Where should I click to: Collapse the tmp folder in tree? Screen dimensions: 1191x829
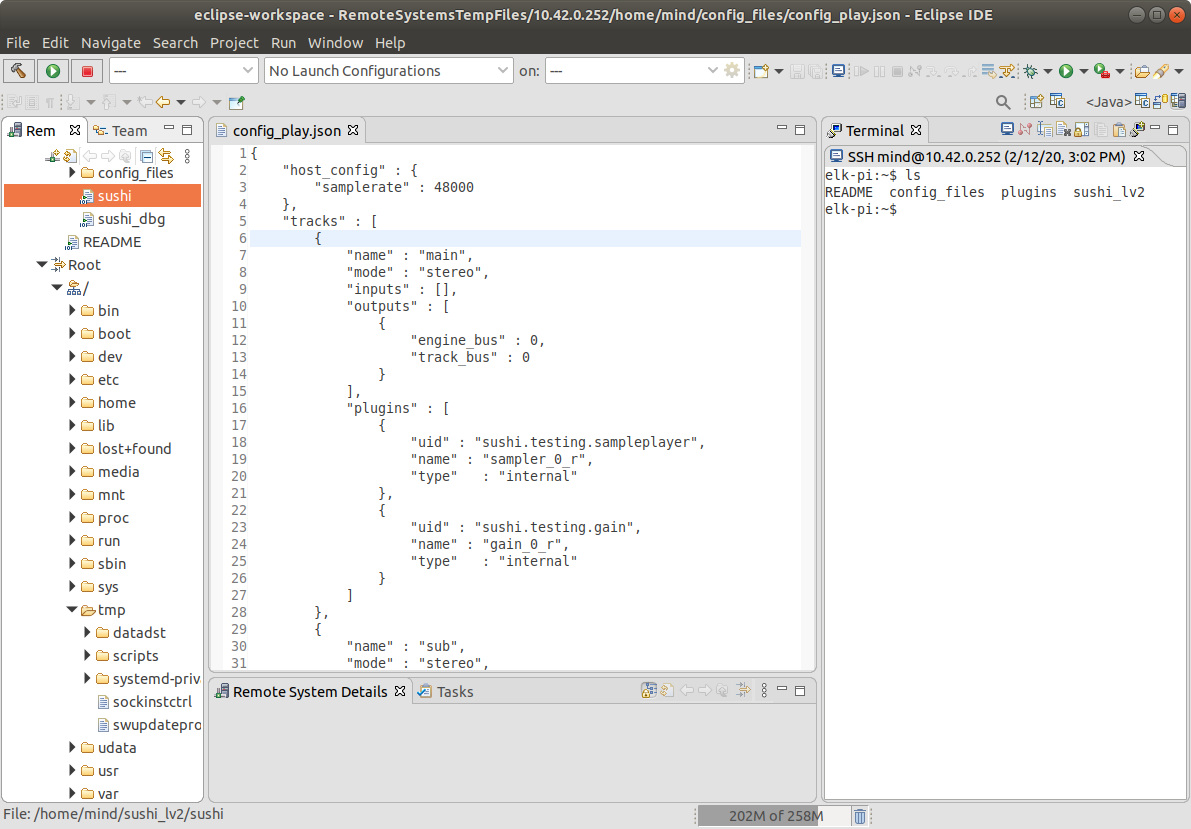point(73,610)
